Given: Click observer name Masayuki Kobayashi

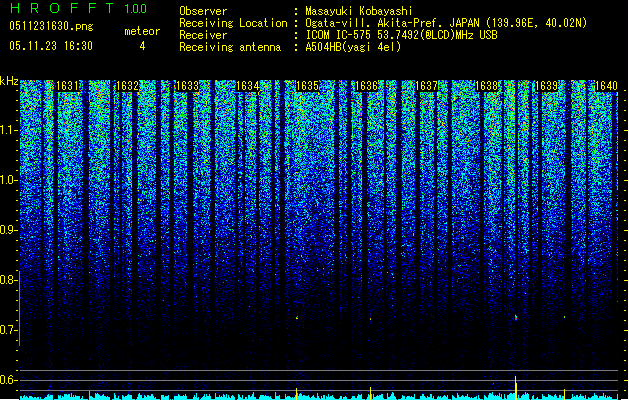Looking at the screenshot, I should coord(359,11).
